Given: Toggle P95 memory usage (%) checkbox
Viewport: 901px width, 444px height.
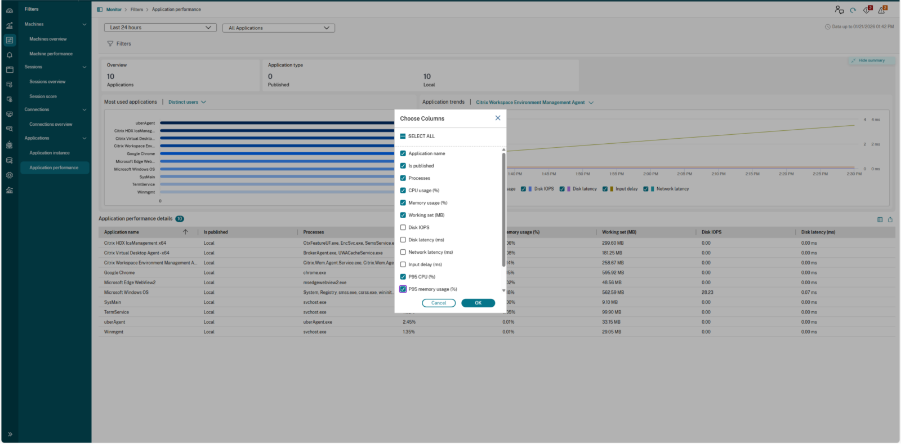Looking at the screenshot, I should coord(403,289).
